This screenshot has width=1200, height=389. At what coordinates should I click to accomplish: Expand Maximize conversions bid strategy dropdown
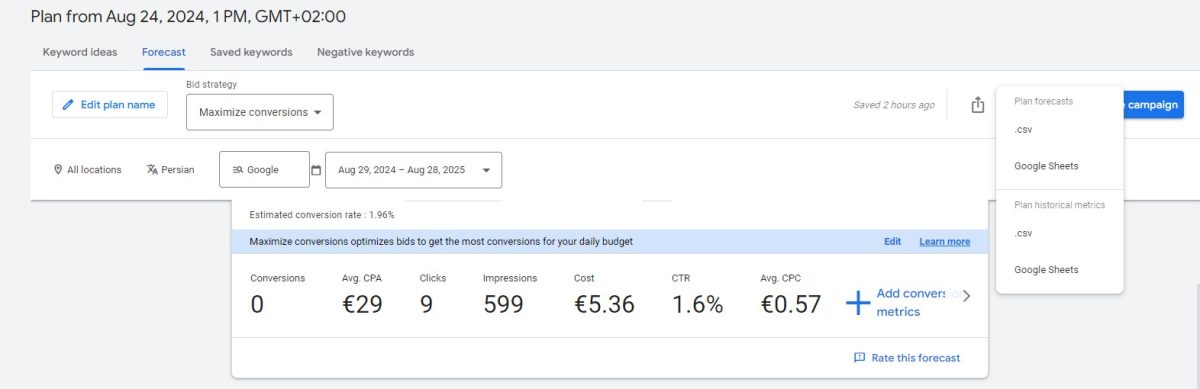(x=260, y=112)
